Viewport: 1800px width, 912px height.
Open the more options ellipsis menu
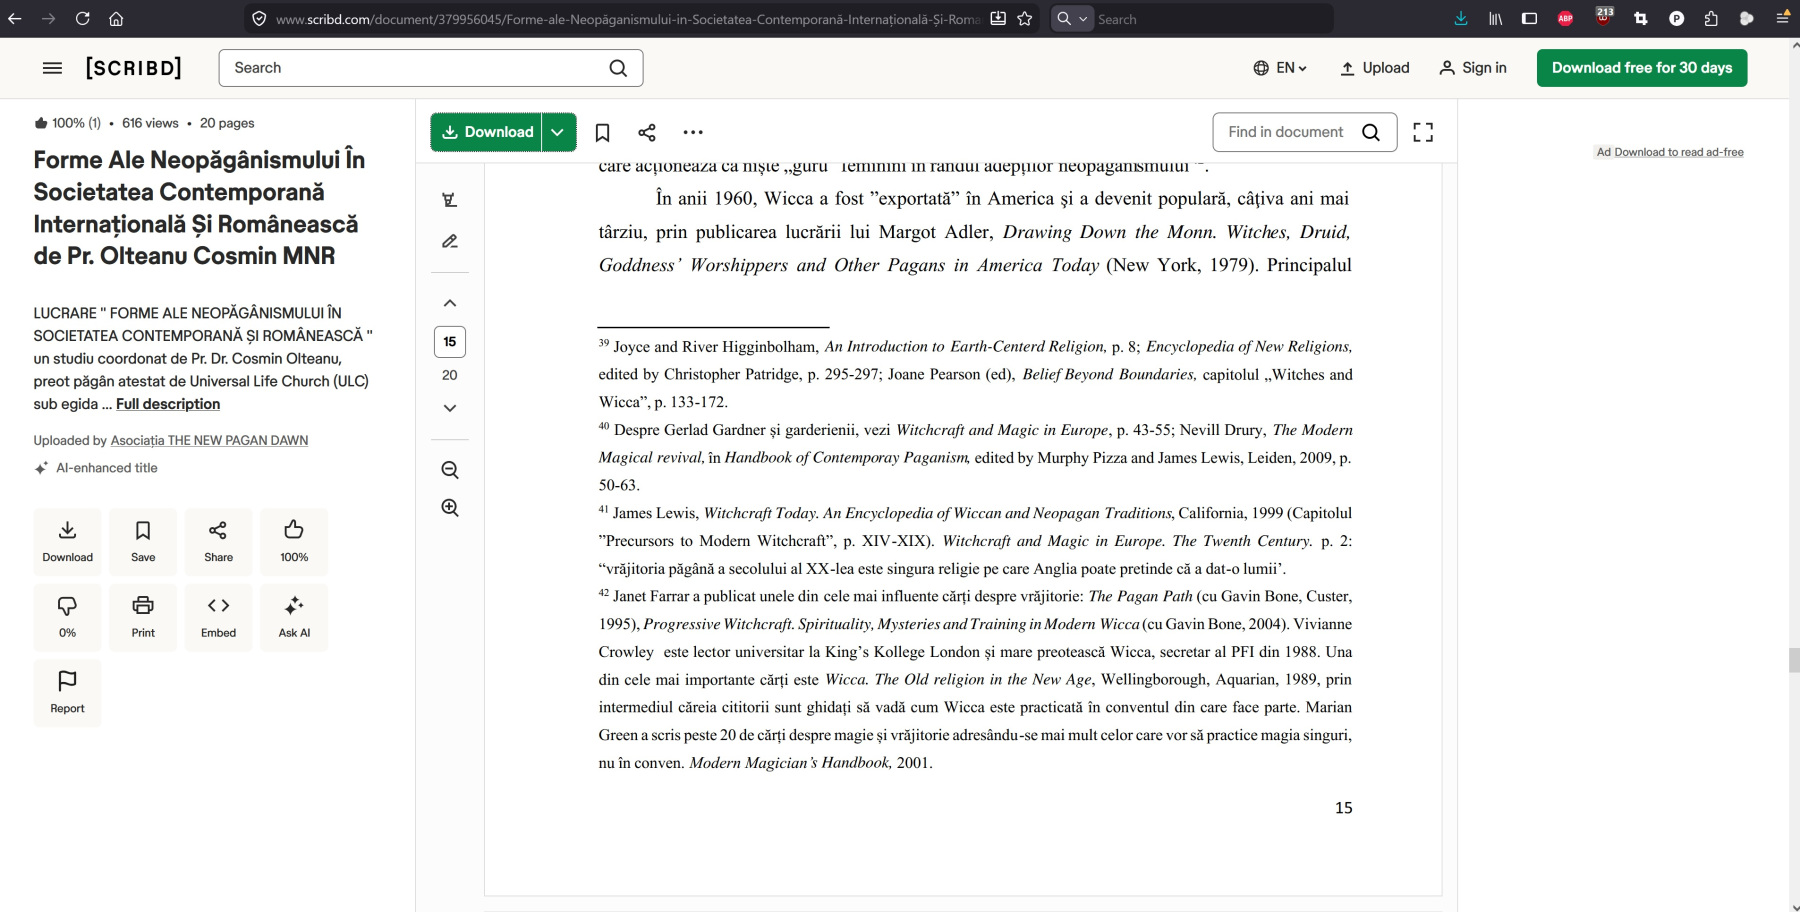click(693, 132)
